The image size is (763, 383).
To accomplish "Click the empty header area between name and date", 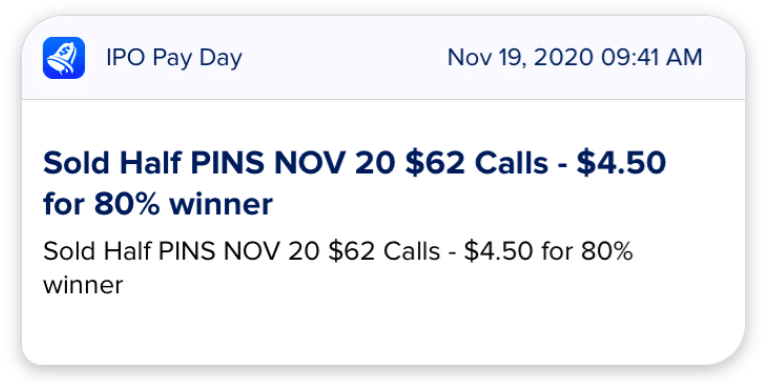I will [x=345, y=58].
